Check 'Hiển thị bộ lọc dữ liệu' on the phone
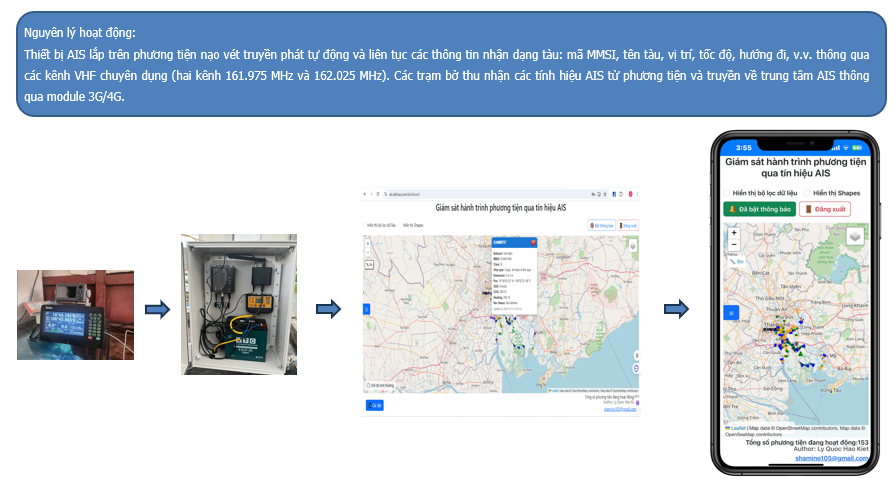The height and width of the screenshot is (482, 896). (727, 193)
